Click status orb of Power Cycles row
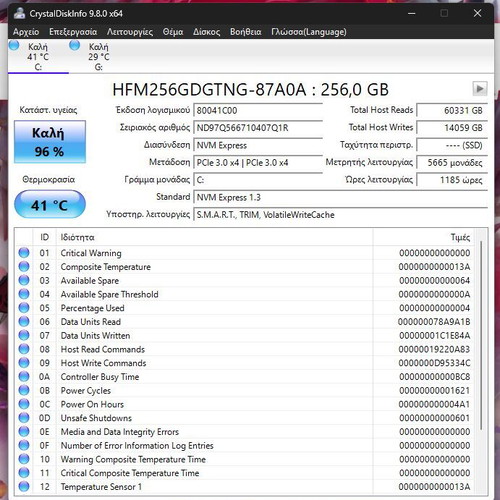 tap(24, 390)
